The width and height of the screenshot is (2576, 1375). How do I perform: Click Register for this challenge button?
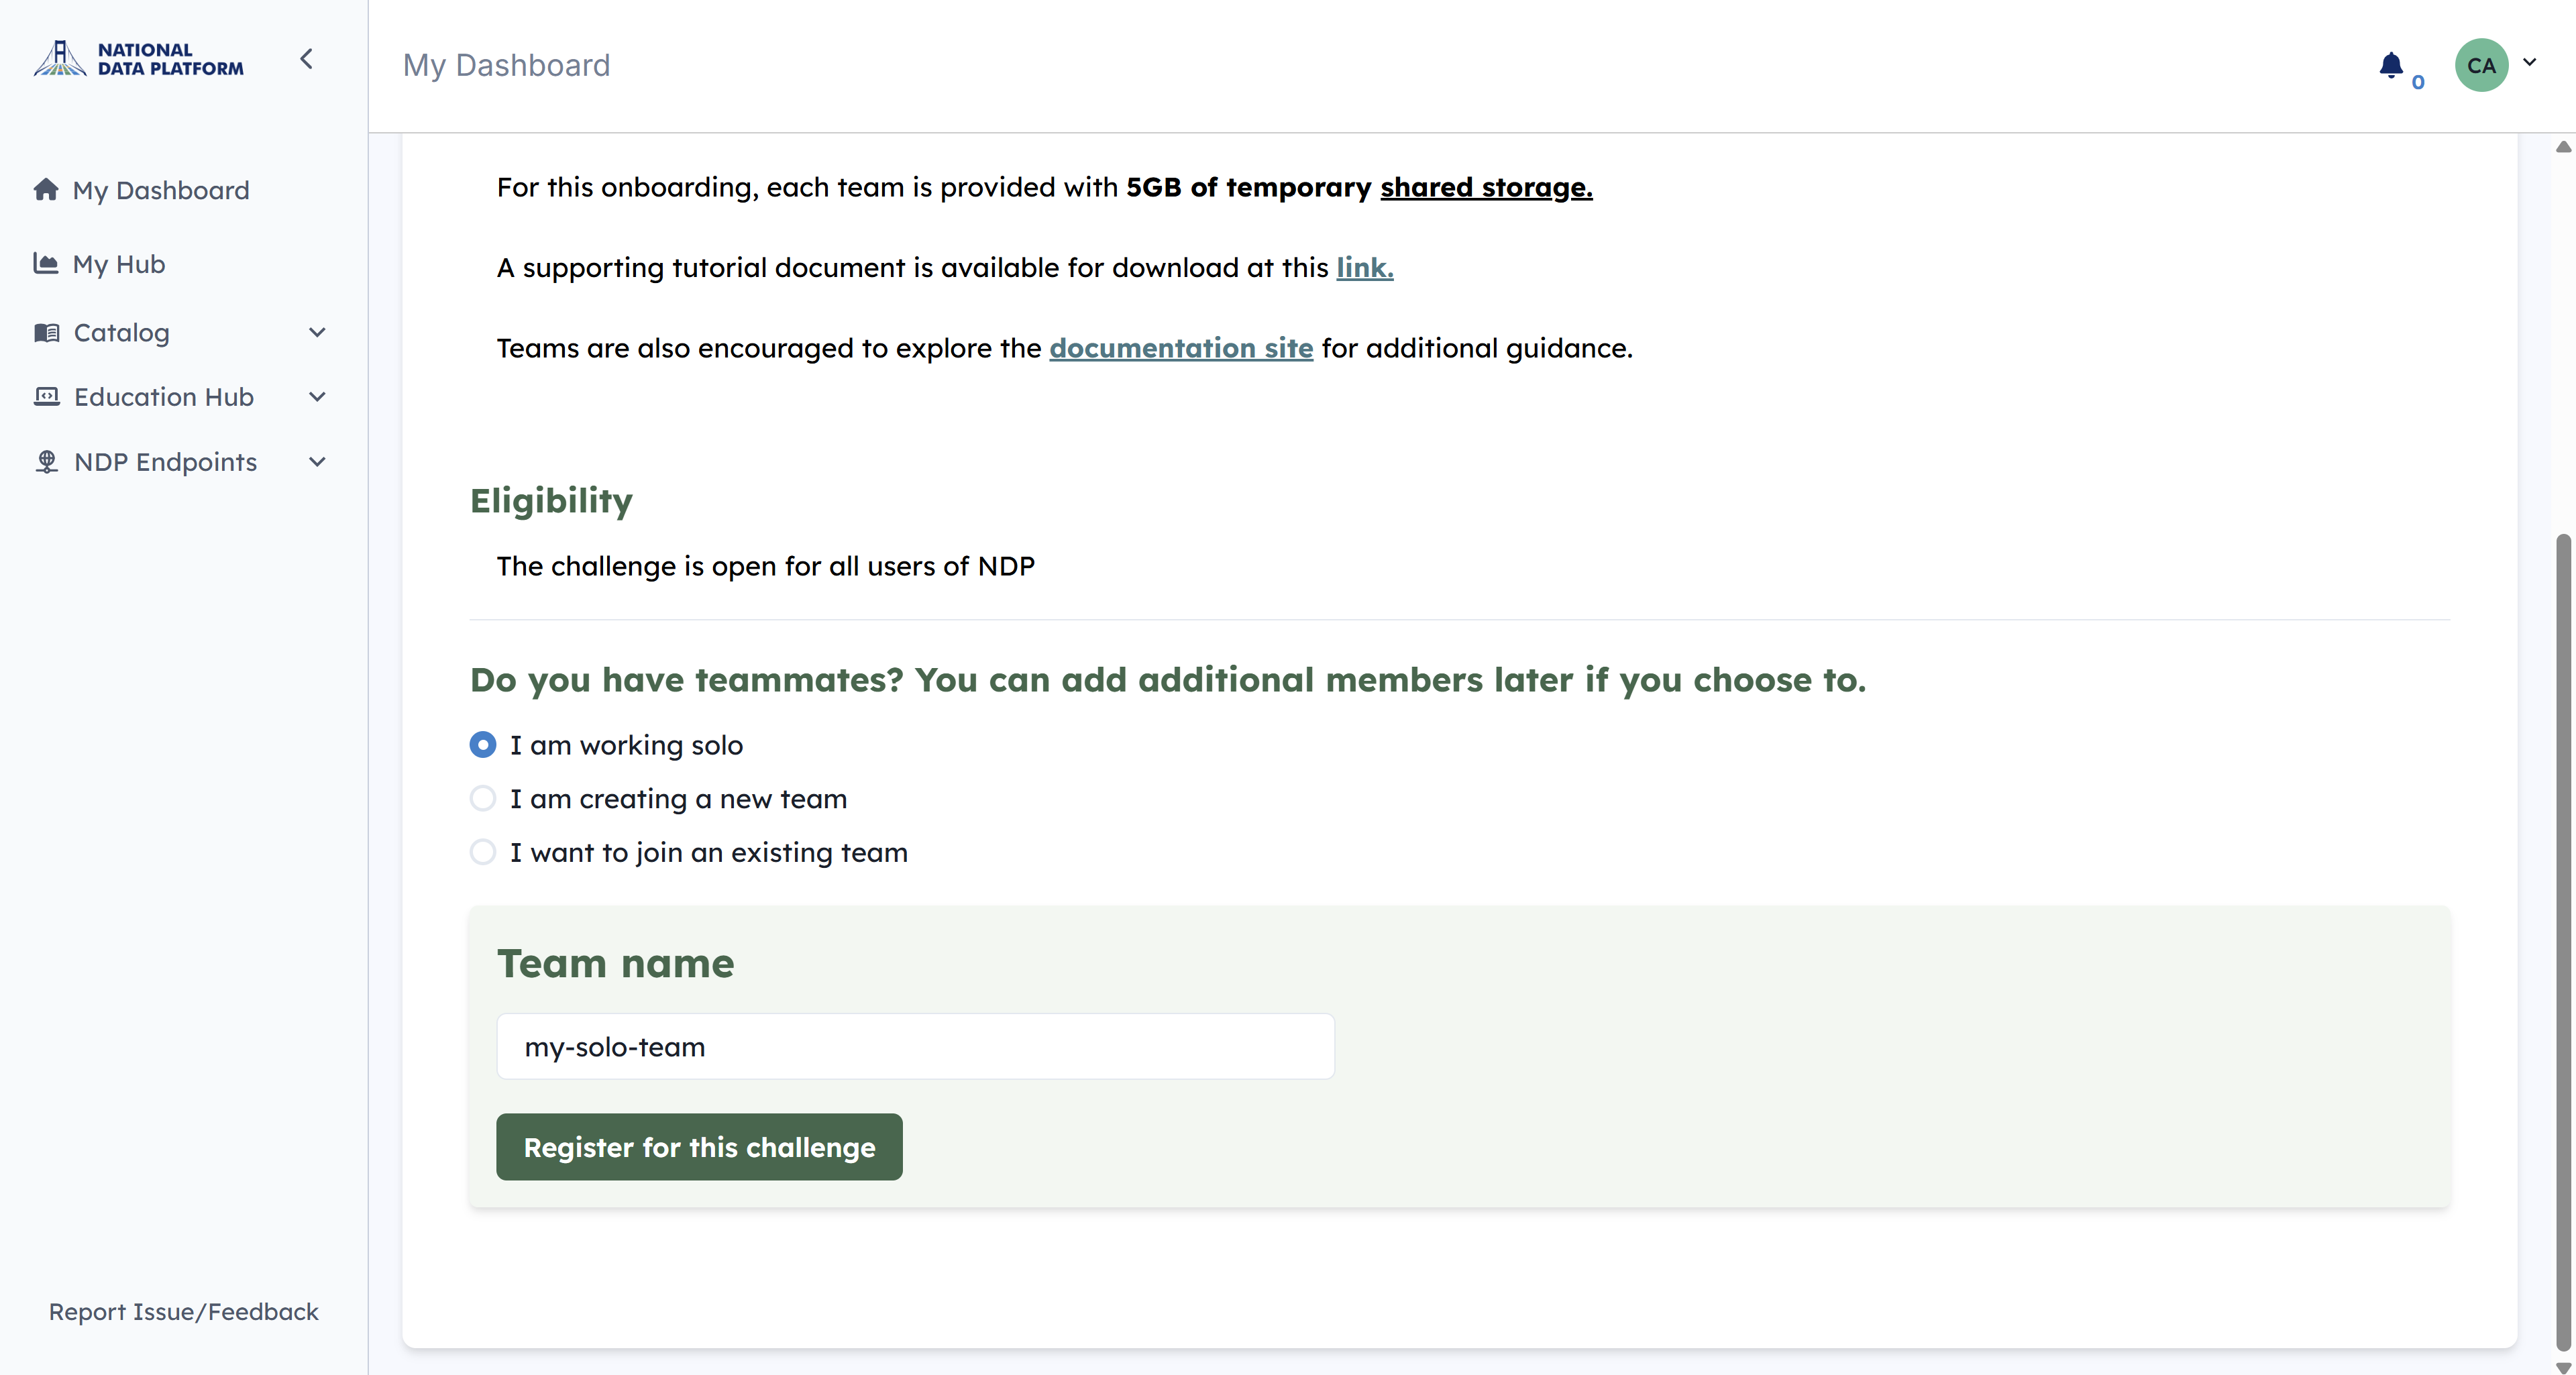699,1147
